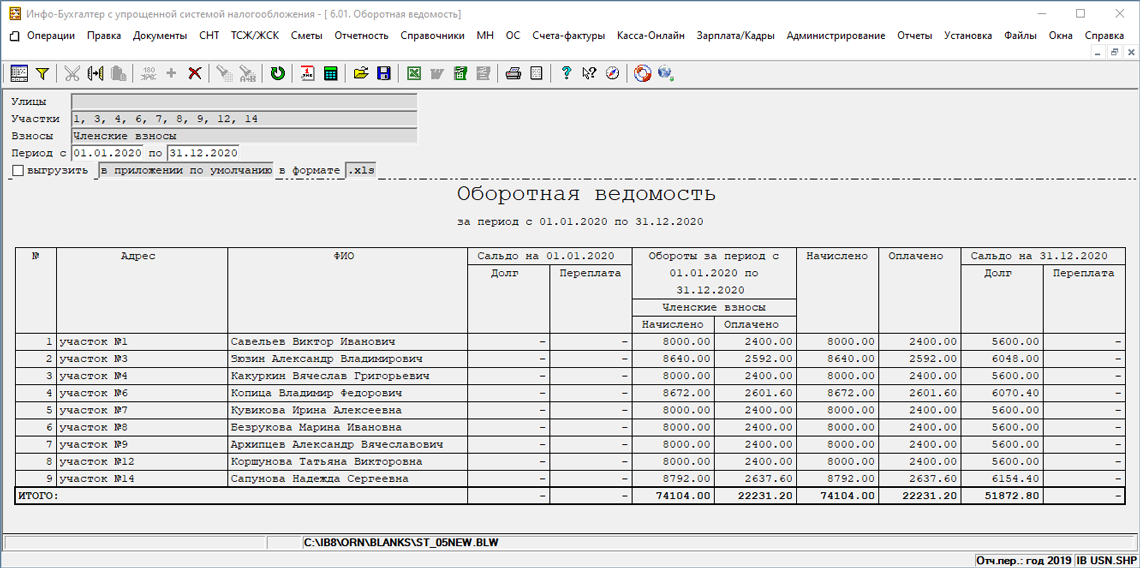Click the yellow open folder icon
1140x568 pixels.
[x=361, y=73]
